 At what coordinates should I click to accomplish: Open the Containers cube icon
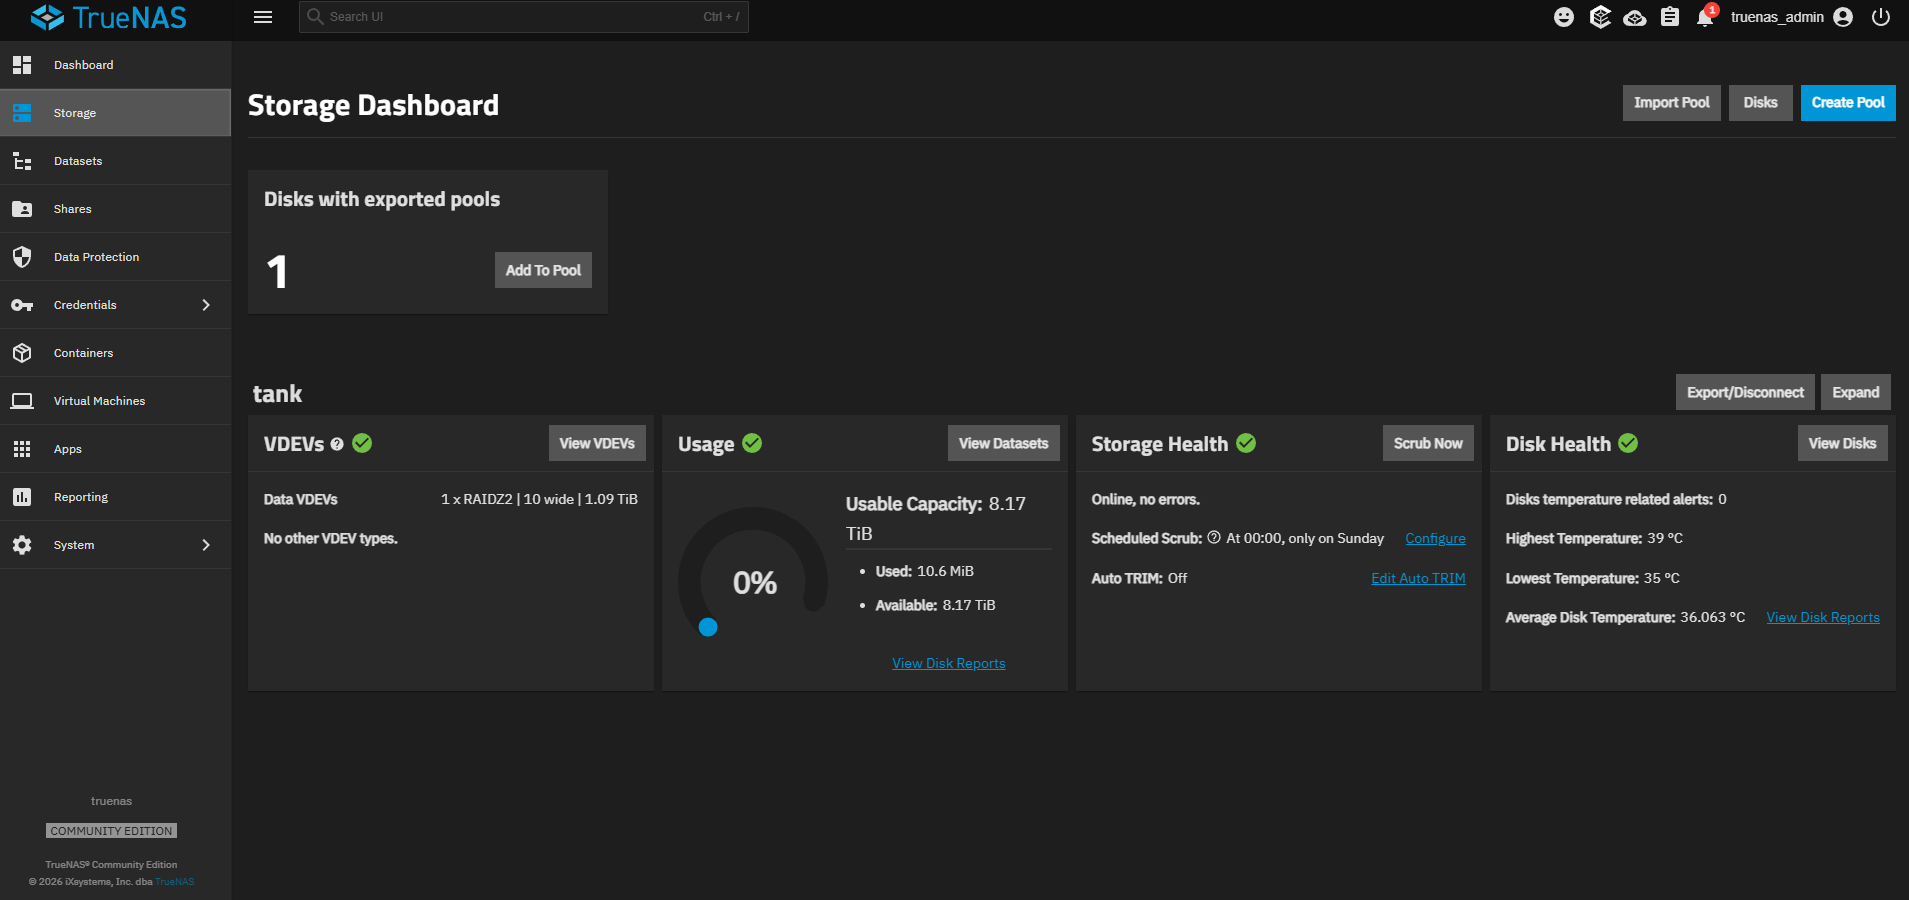pyautogui.click(x=22, y=353)
